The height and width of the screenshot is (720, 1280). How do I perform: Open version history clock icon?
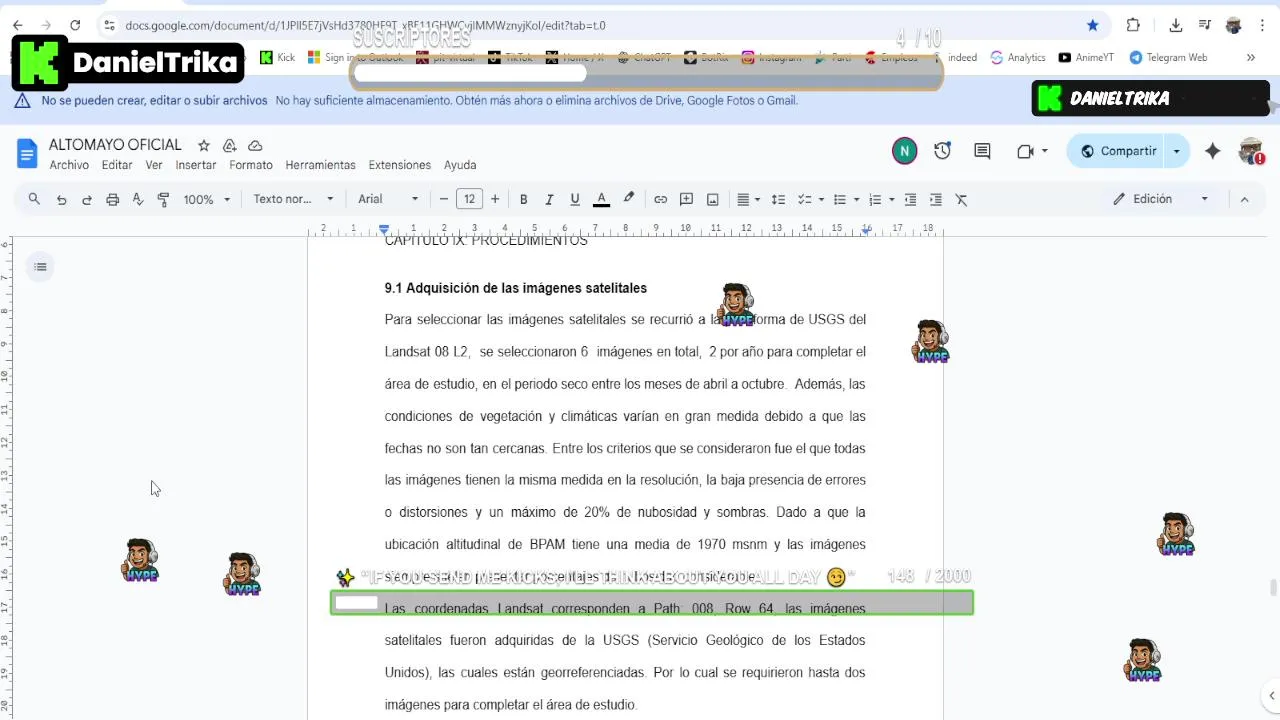click(943, 151)
